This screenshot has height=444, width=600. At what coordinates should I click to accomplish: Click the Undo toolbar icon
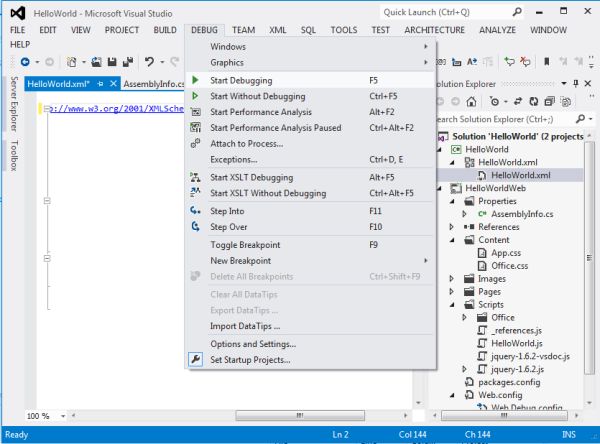click(x=150, y=62)
